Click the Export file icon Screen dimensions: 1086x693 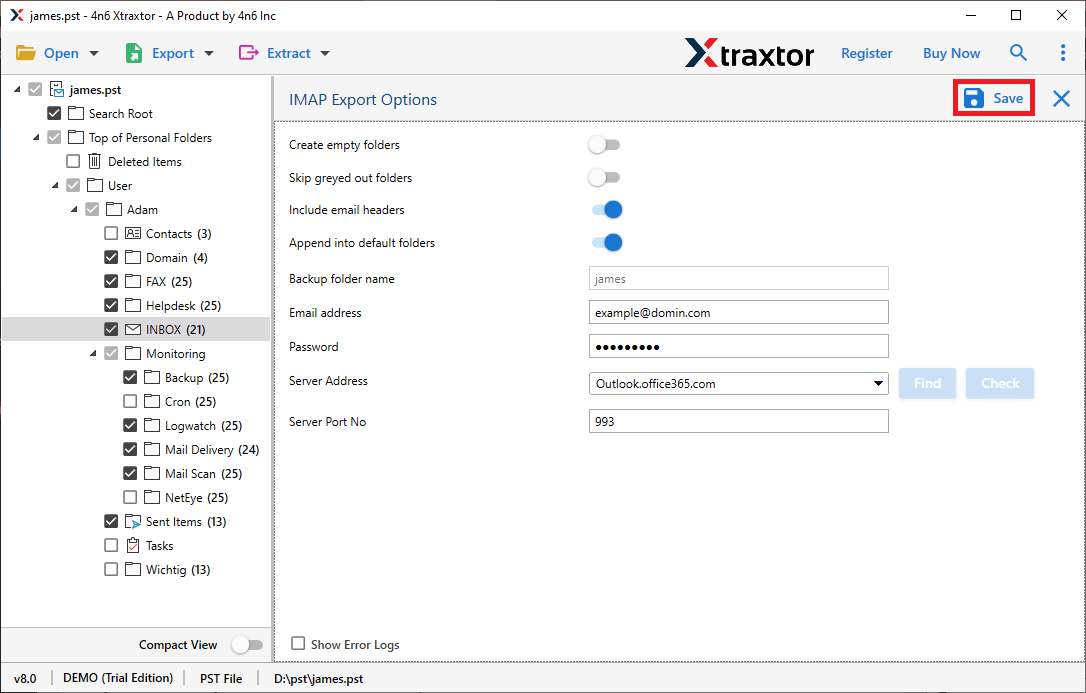[134, 53]
